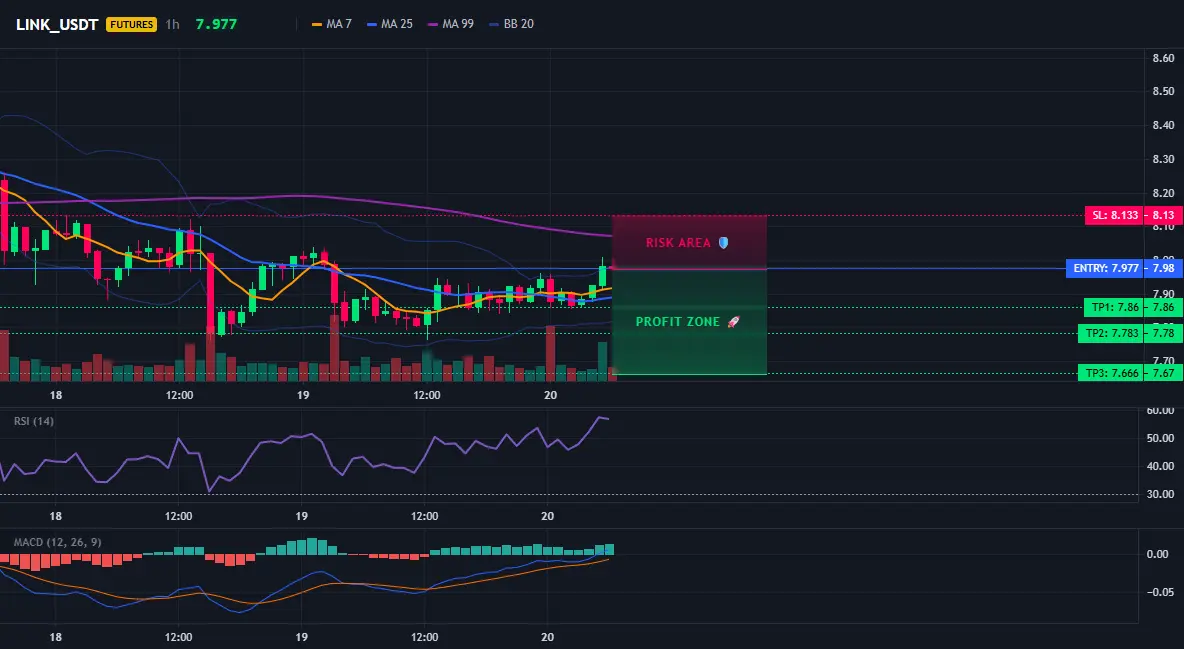This screenshot has height=649, width=1184.
Task: Click the shield icon beside RISK AREA
Action: click(x=723, y=243)
